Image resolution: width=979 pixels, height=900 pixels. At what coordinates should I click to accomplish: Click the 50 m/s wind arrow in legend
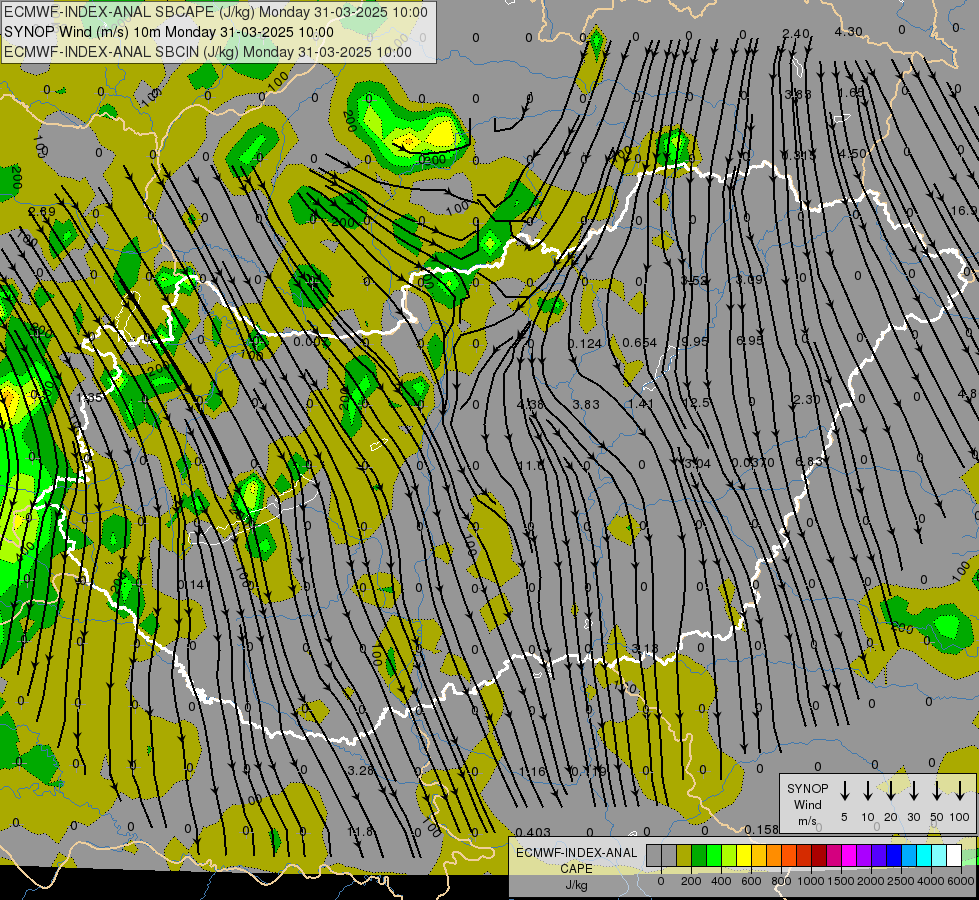click(937, 791)
